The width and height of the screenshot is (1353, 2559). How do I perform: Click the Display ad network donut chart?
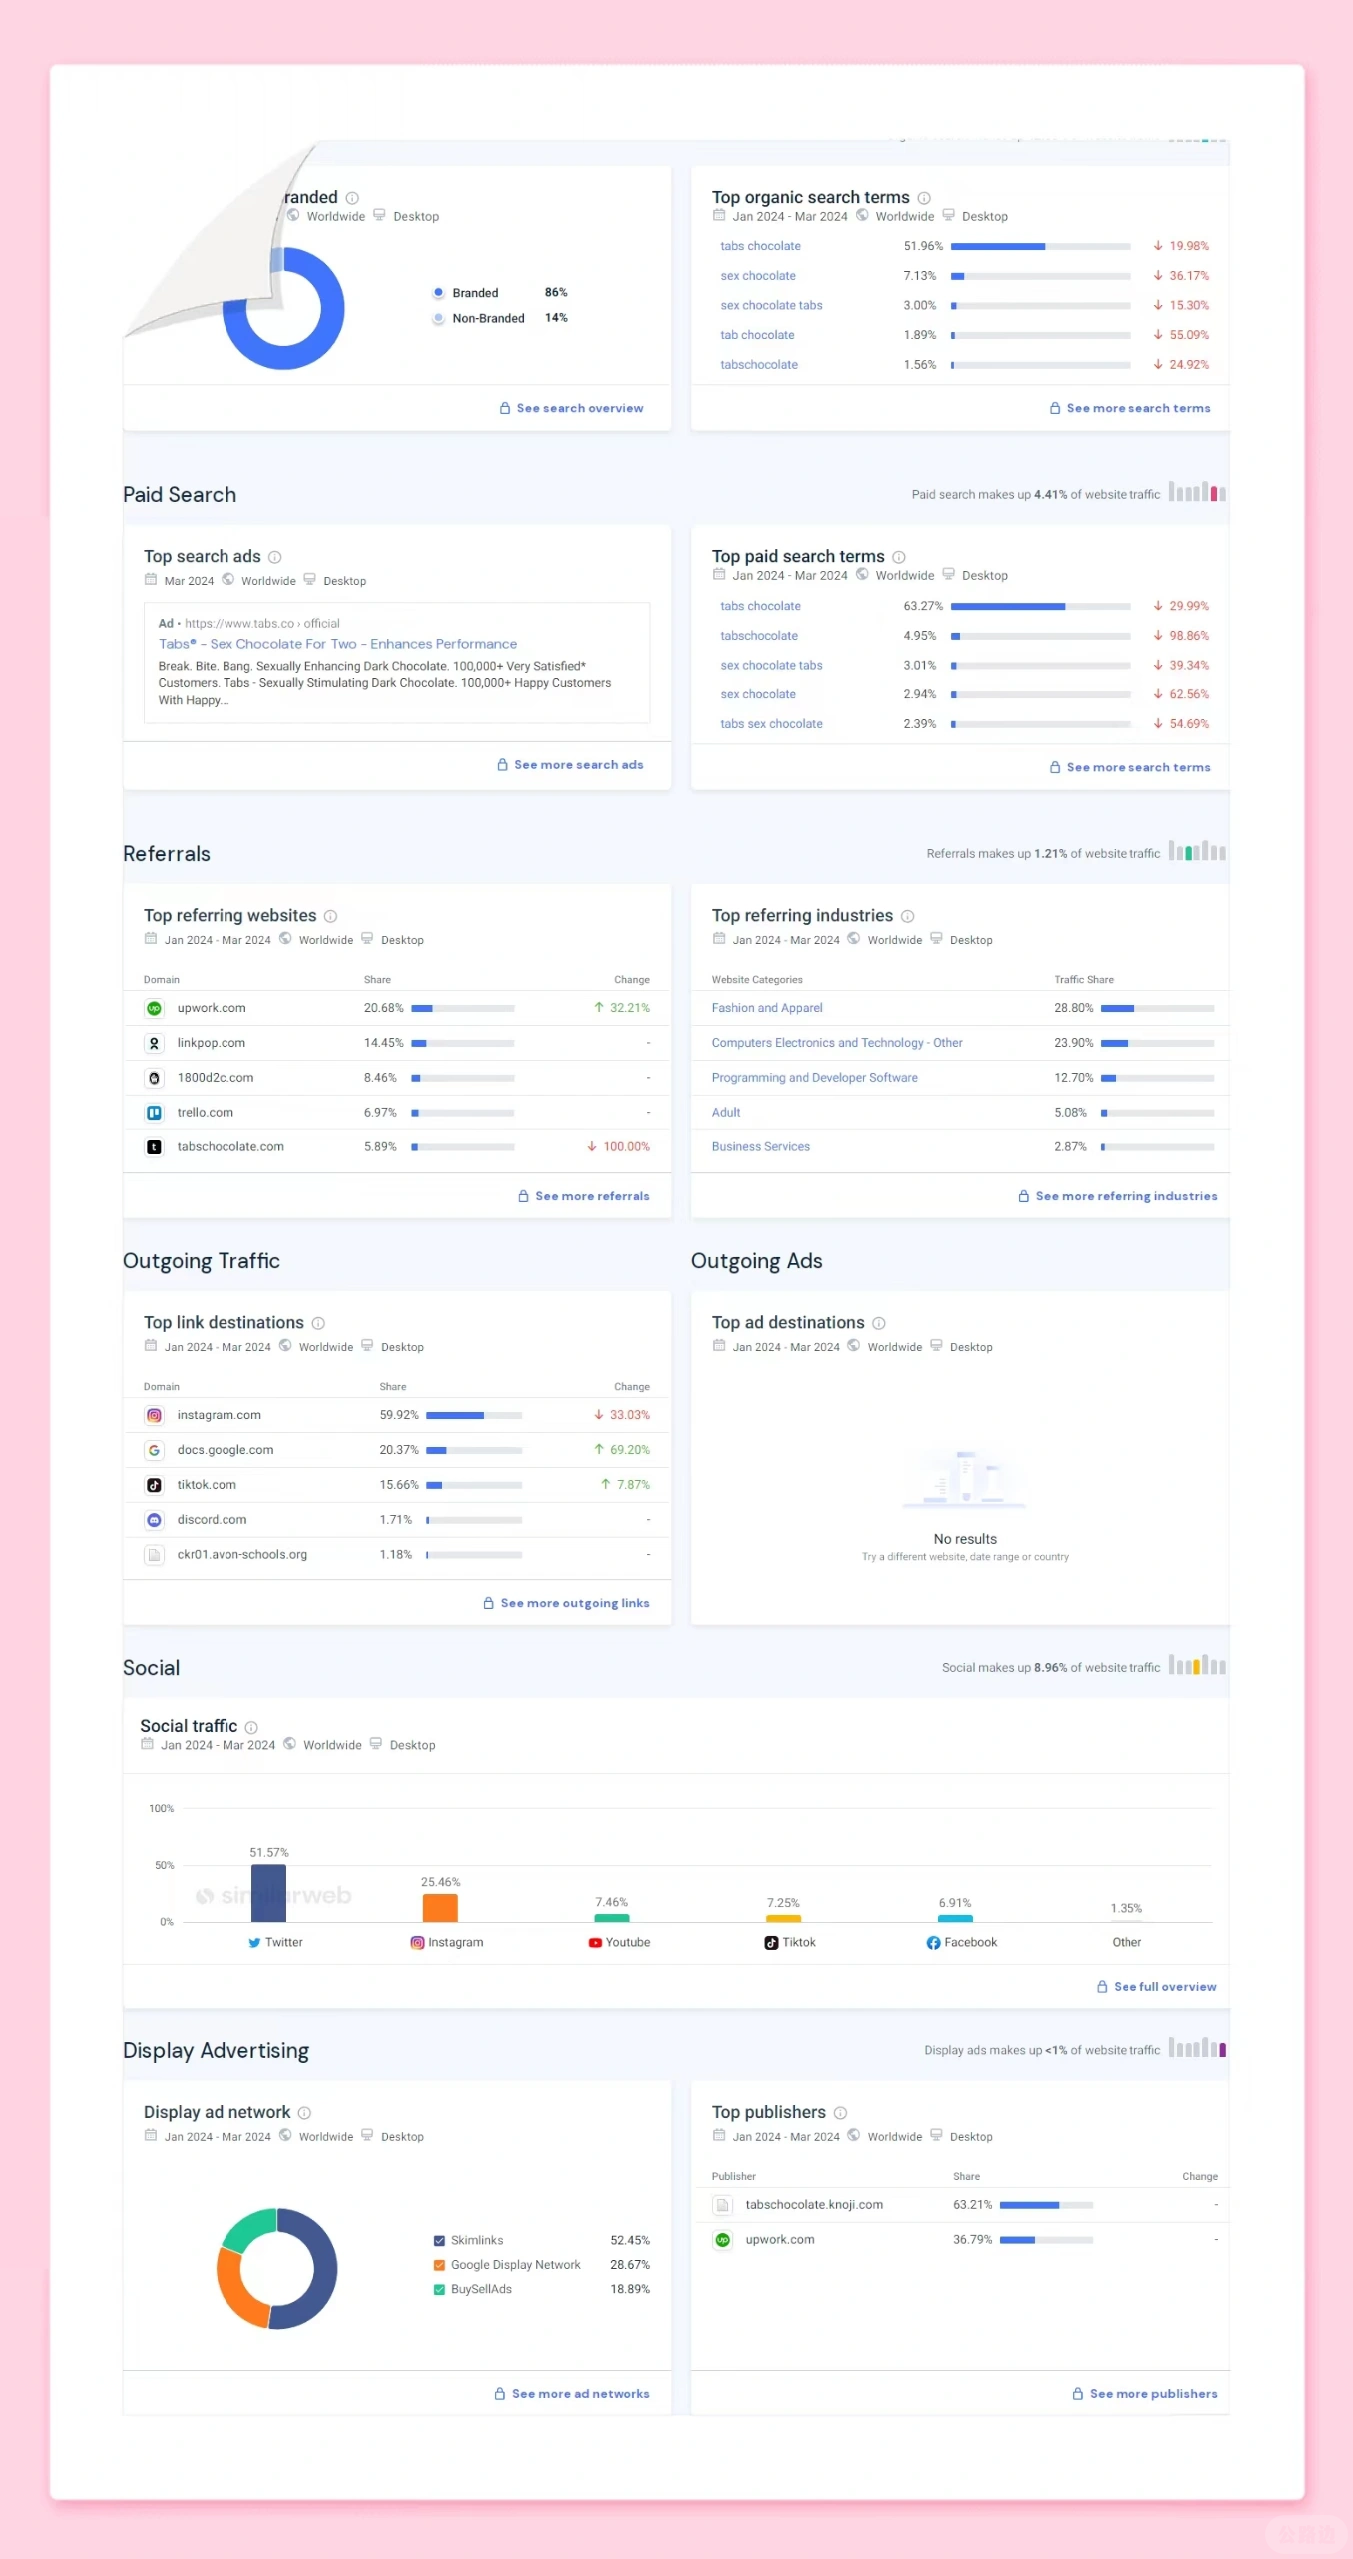[277, 2269]
